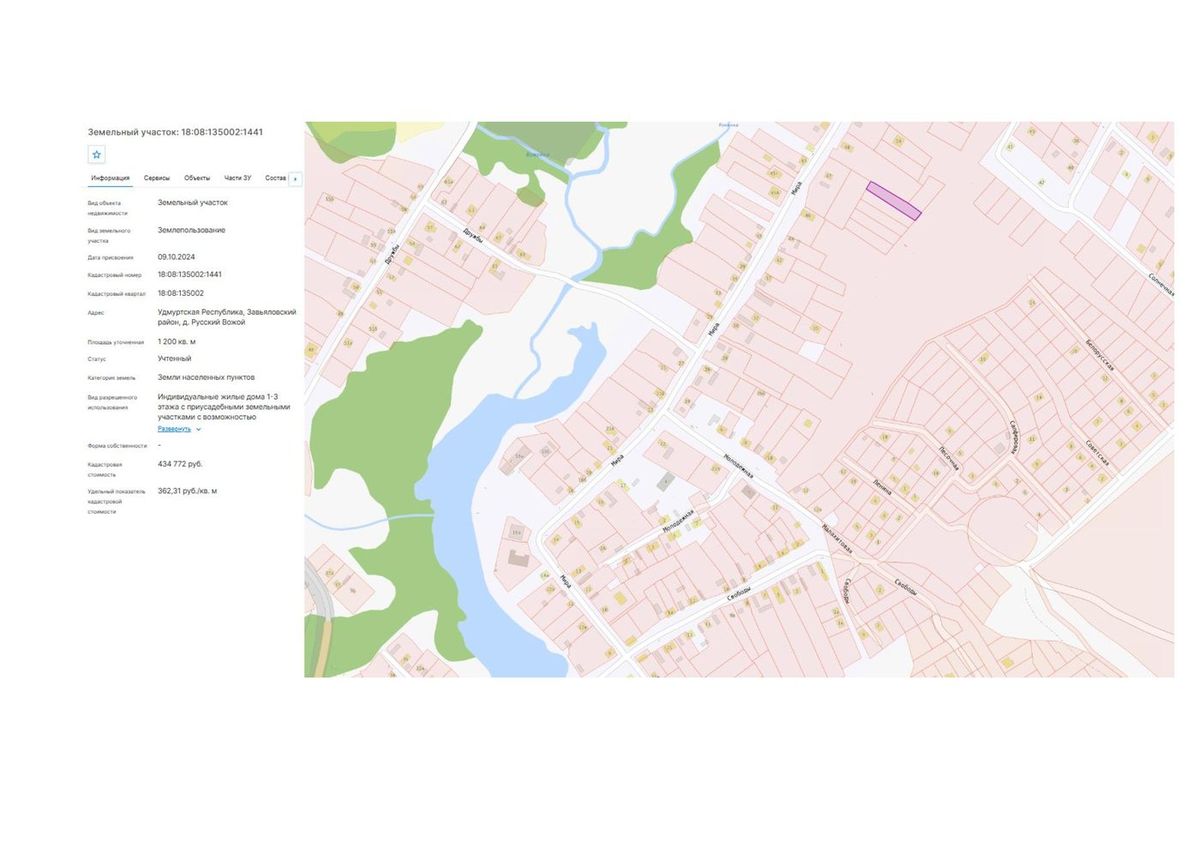This screenshot has height=849, width=1200.
Task: Open the Состав tab
Action: 276,178
